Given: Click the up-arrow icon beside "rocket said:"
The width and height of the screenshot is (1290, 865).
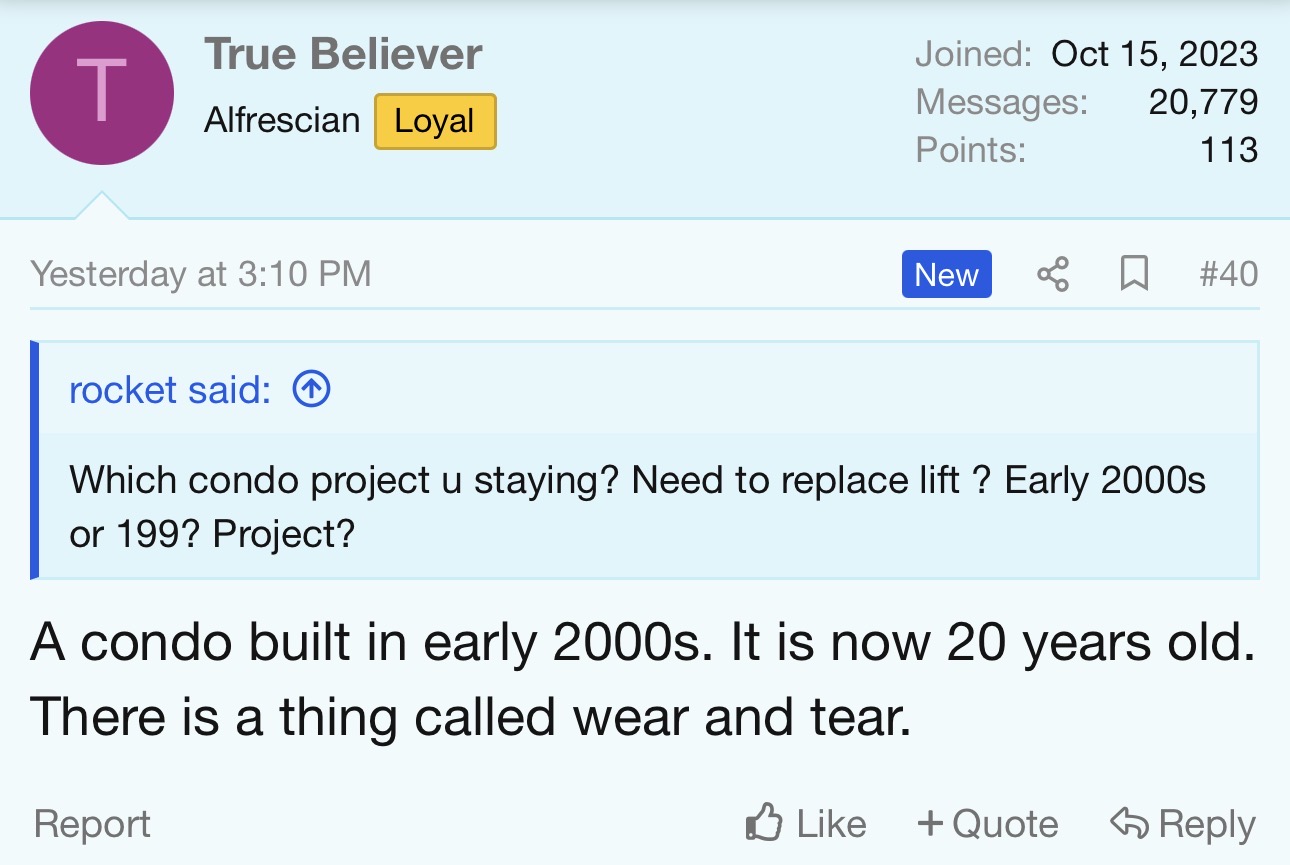Looking at the screenshot, I should point(311,390).
